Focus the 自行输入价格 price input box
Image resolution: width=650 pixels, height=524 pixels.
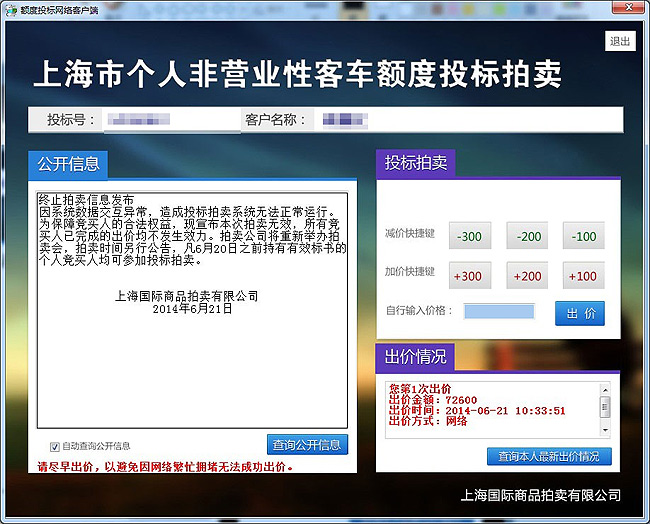coord(505,312)
